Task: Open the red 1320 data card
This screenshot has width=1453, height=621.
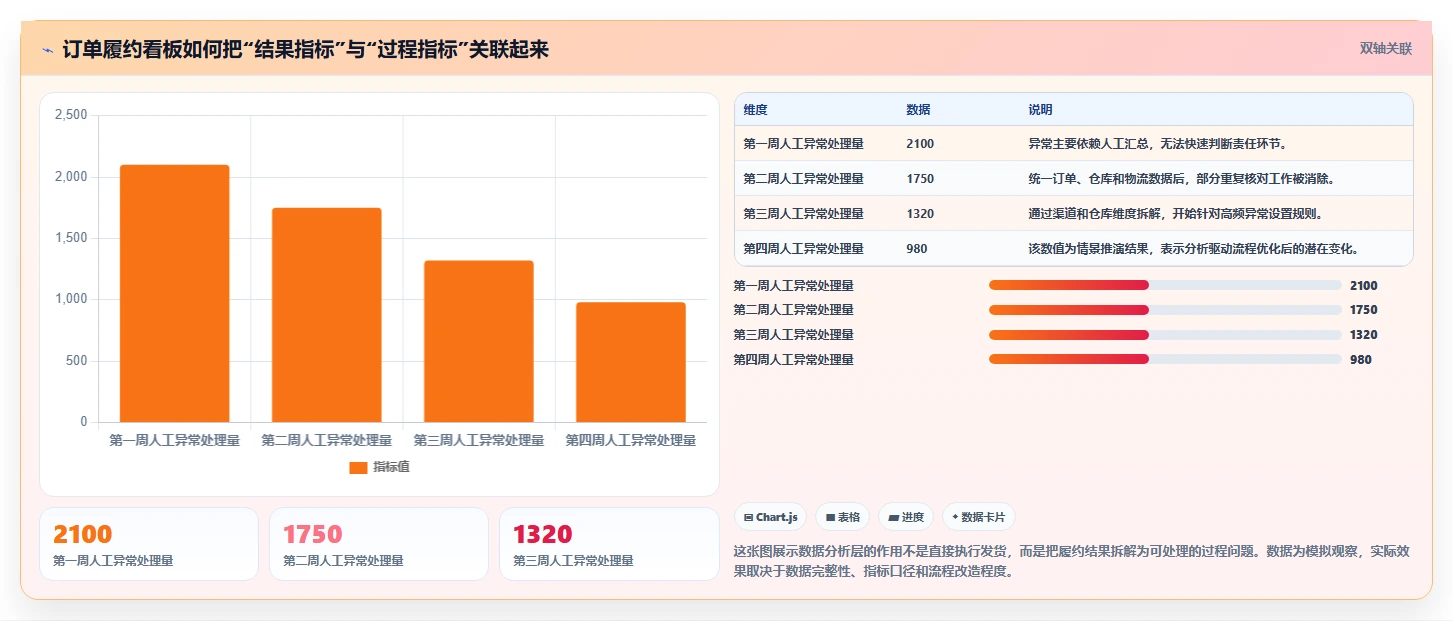Action: click(x=609, y=544)
